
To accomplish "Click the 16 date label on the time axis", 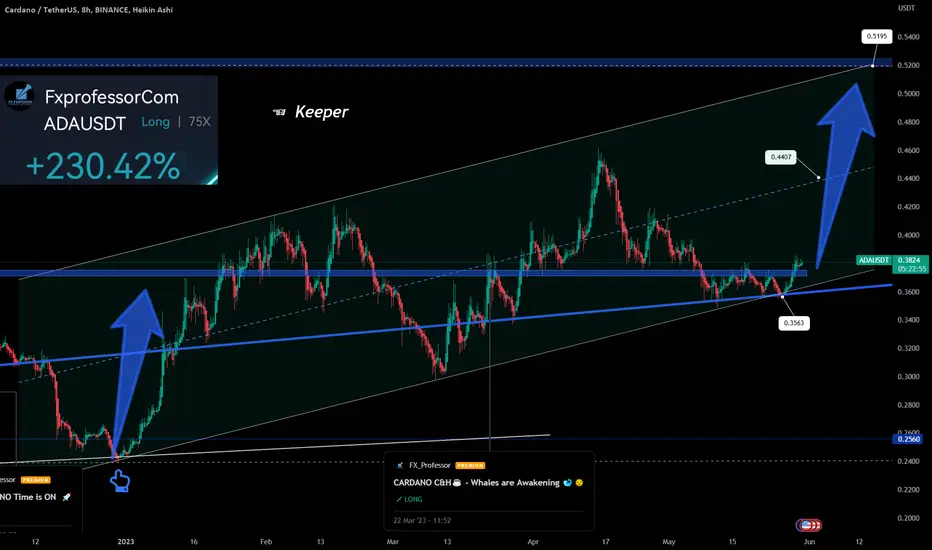I will pyautogui.click(x=194, y=542).
